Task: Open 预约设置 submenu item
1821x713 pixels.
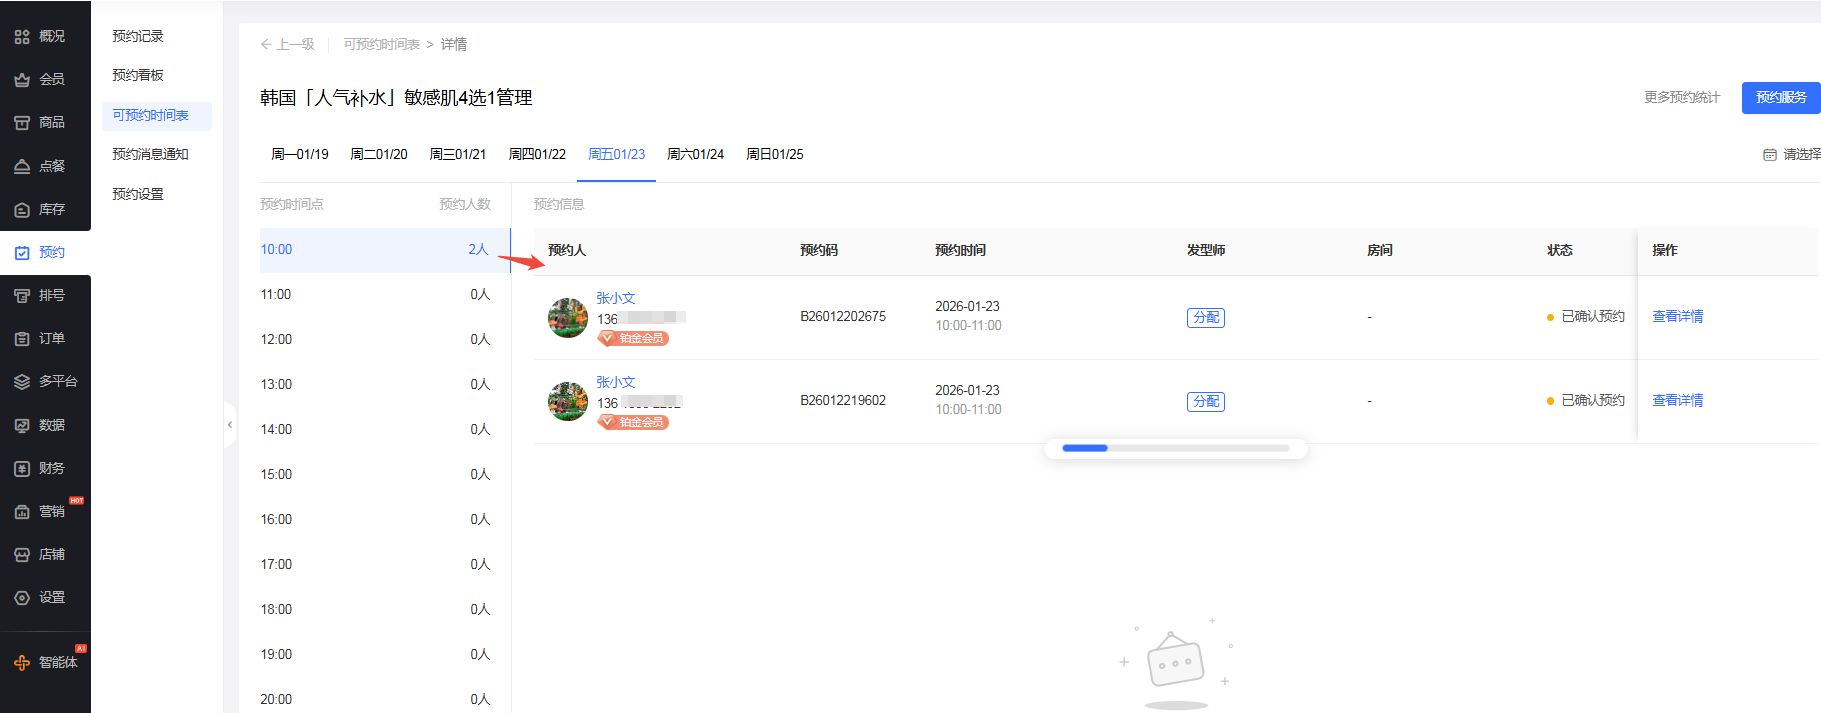Action: tap(138, 194)
